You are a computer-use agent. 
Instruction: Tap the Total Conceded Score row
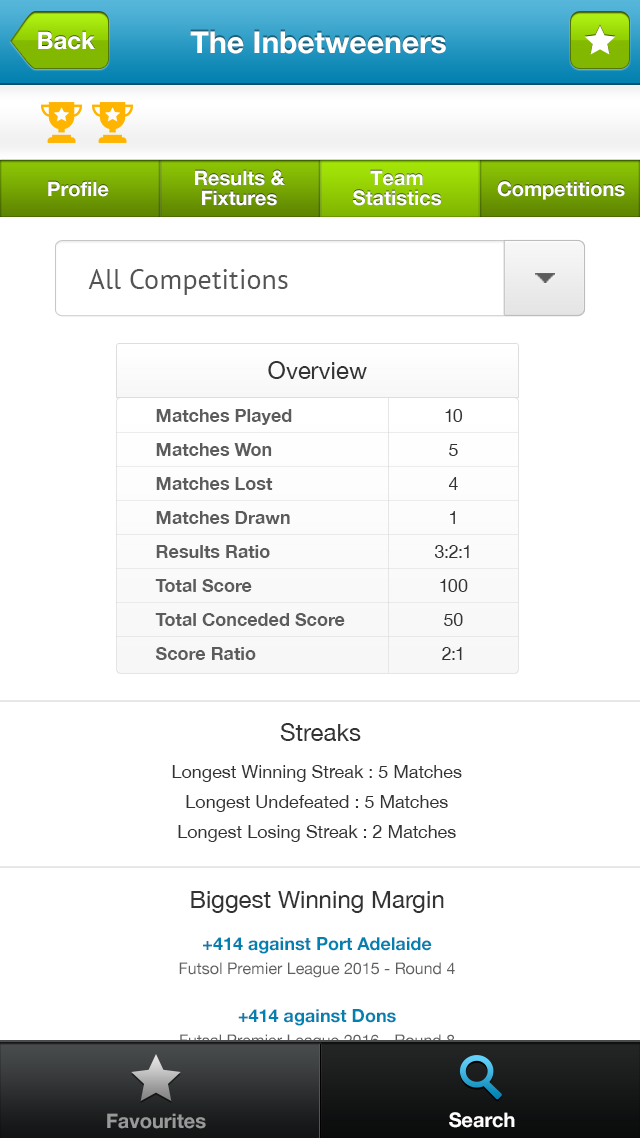point(317,620)
